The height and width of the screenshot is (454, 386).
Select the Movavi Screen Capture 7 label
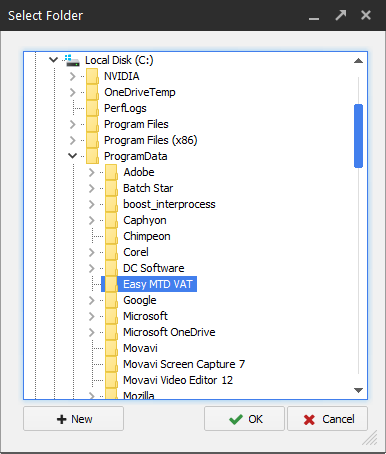pos(184,364)
